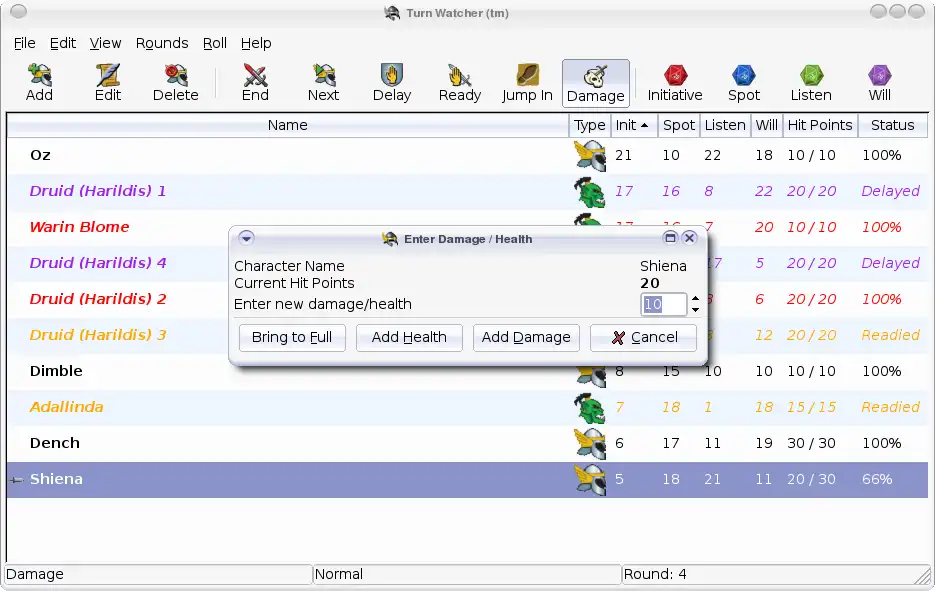Click the damage/health input field

click(x=664, y=304)
